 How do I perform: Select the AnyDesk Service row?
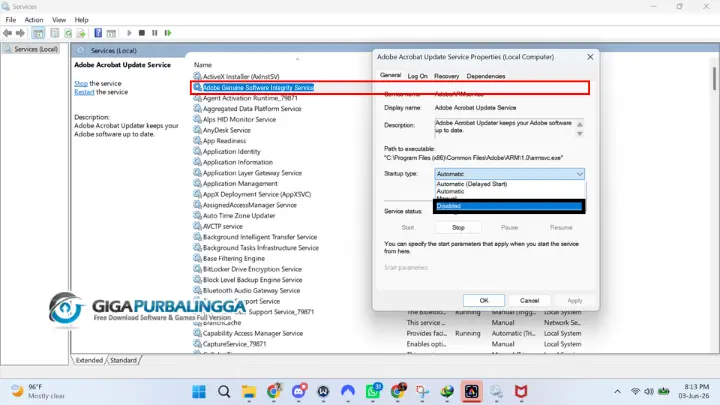(x=226, y=130)
